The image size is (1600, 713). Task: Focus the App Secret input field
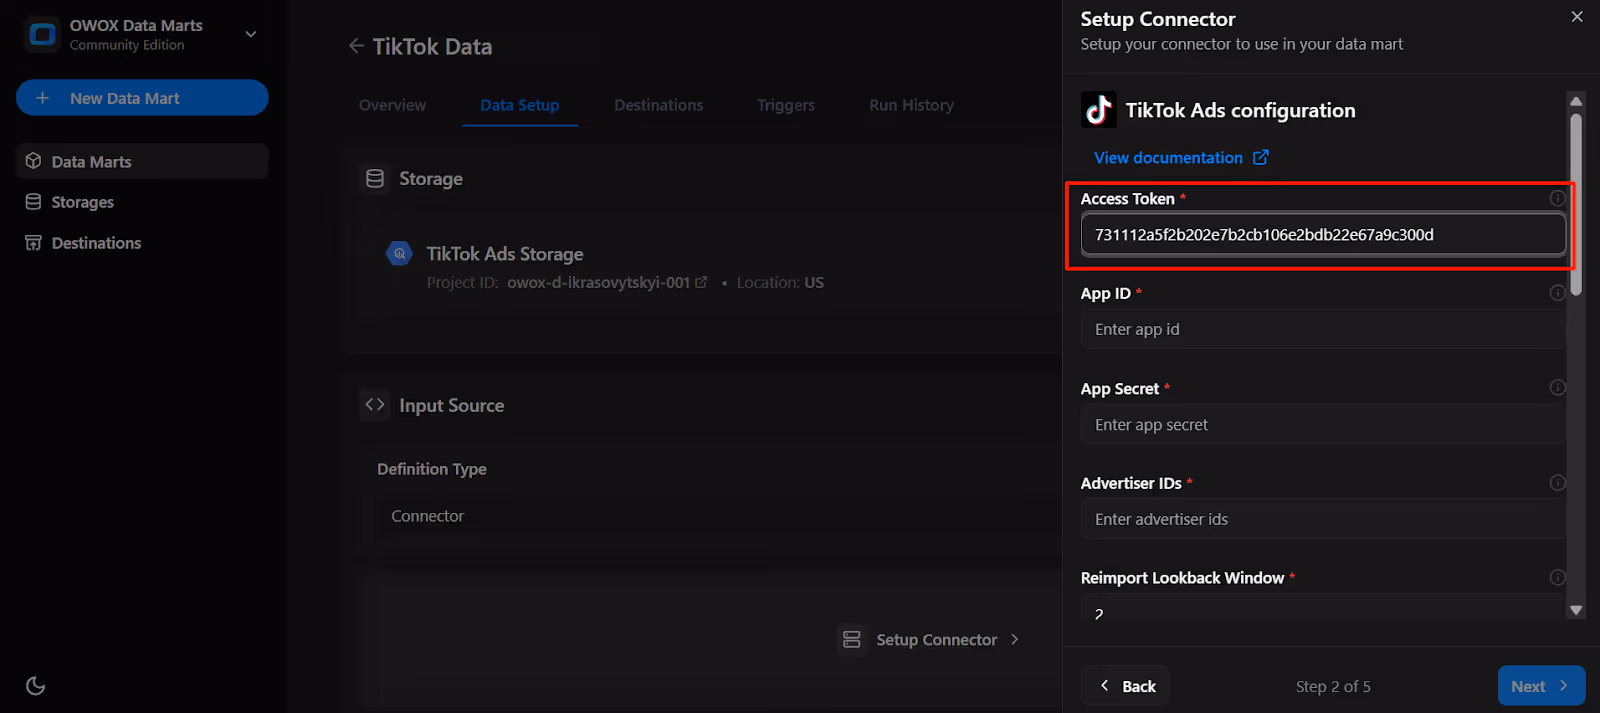tap(1323, 425)
